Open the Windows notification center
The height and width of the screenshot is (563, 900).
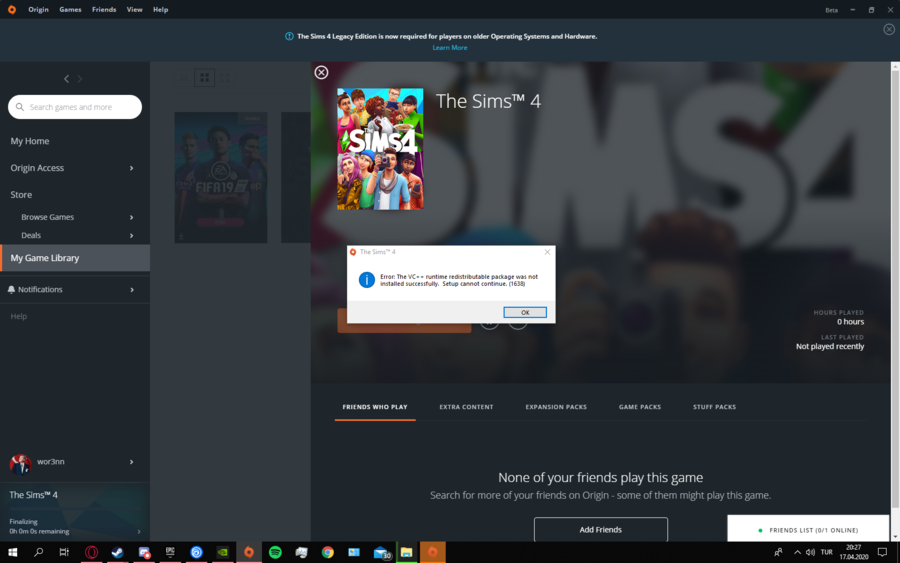pyautogui.click(x=882, y=552)
